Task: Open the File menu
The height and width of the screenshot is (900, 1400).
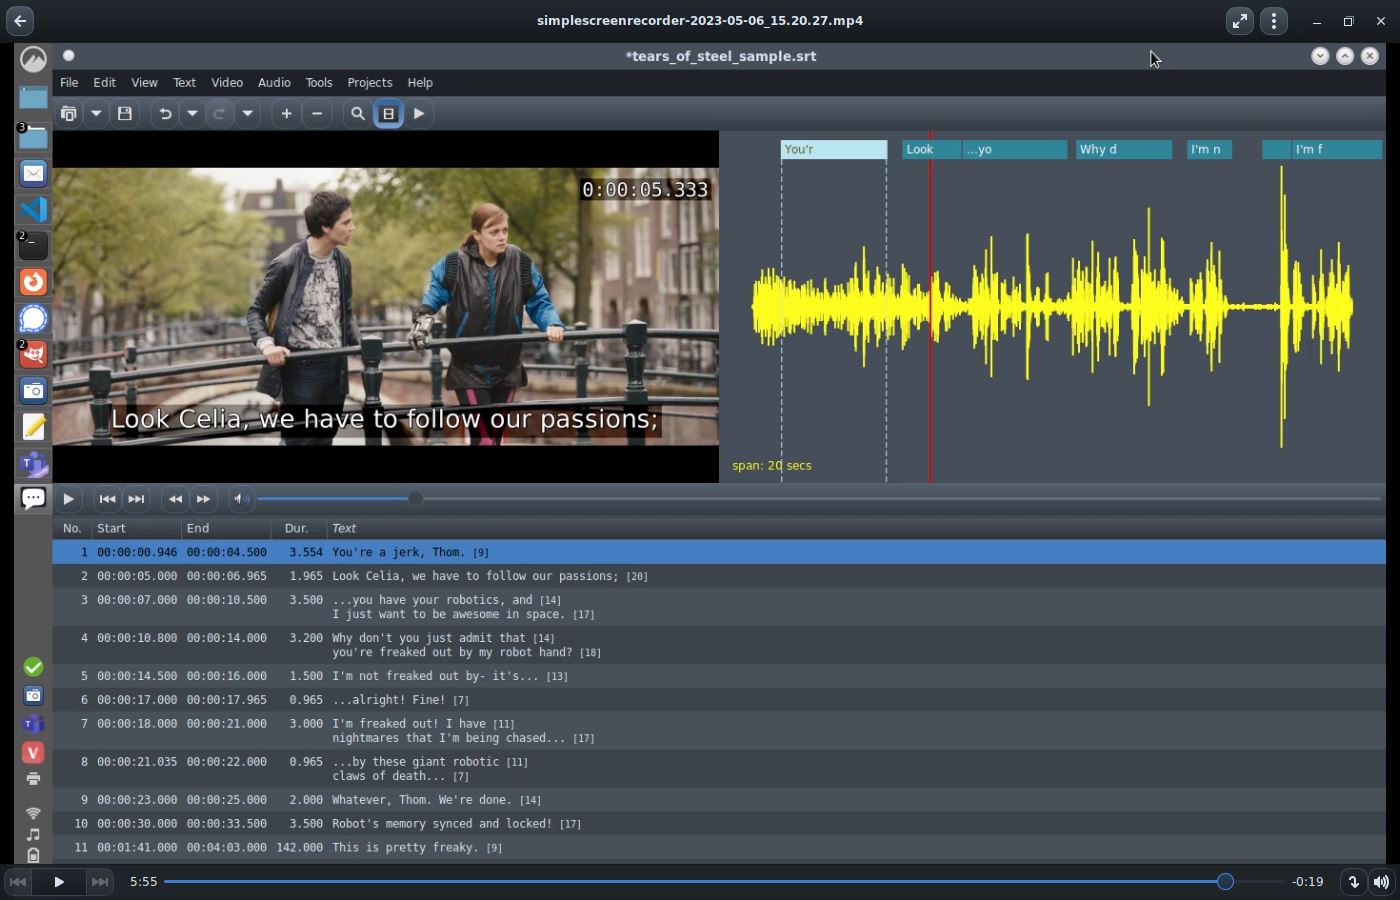Action: tap(69, 83)
